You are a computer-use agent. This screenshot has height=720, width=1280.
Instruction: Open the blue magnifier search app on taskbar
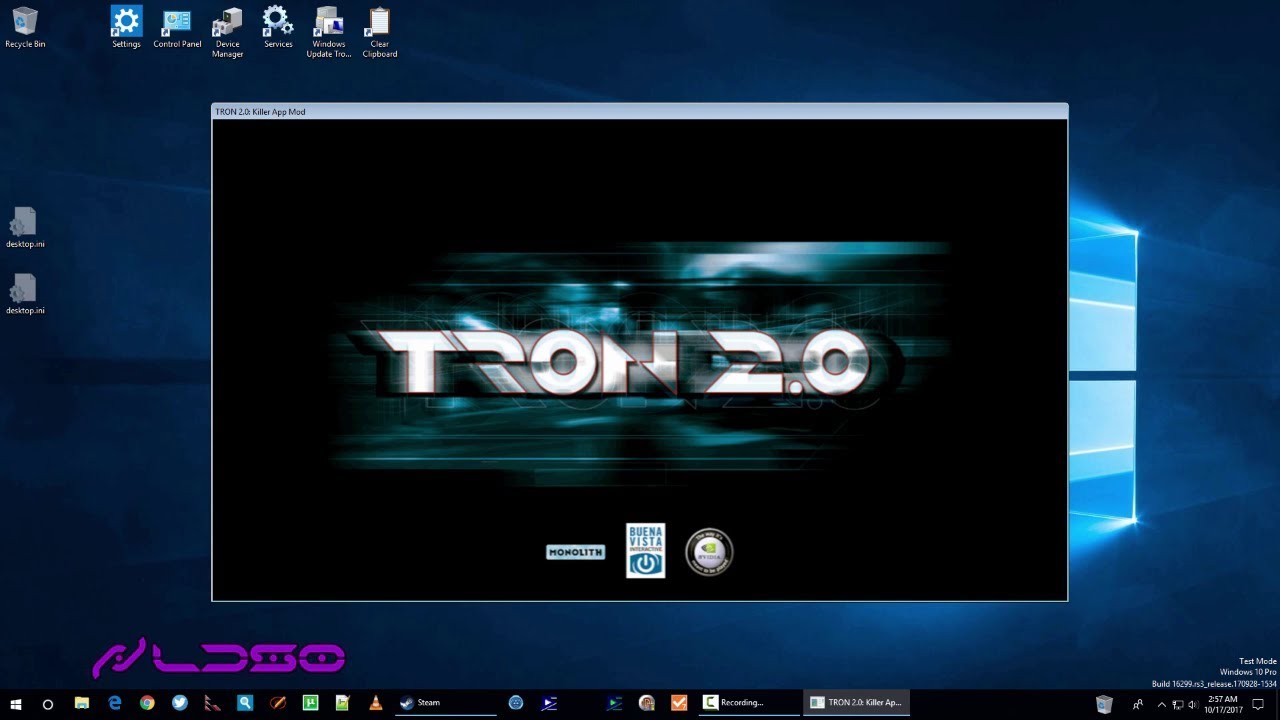[245, 703]
